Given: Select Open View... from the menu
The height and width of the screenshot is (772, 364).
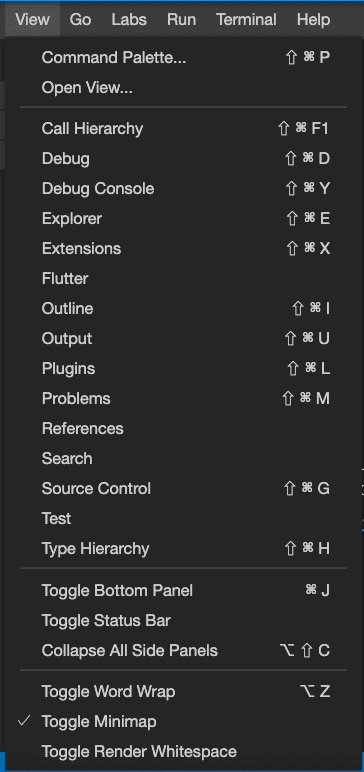Looking at the screenshot, I should click(x=183, y=88).
